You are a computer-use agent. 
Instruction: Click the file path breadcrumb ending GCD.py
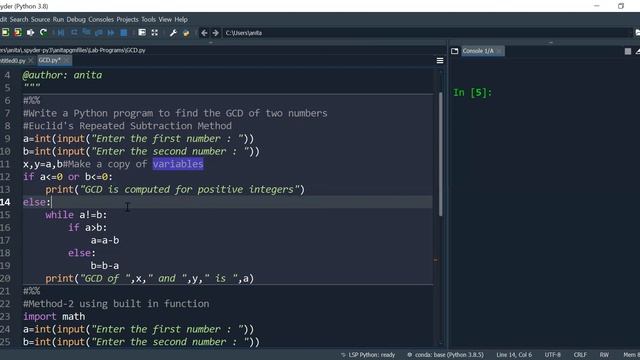(x=73, y=50)
